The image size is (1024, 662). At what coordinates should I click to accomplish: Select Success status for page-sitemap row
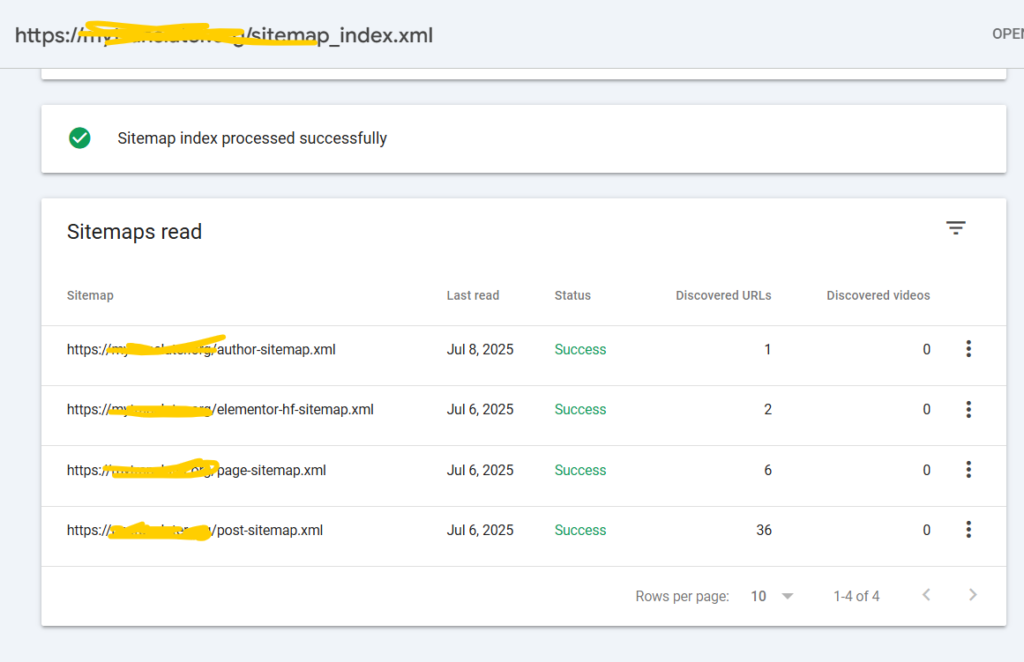[581, 470]
